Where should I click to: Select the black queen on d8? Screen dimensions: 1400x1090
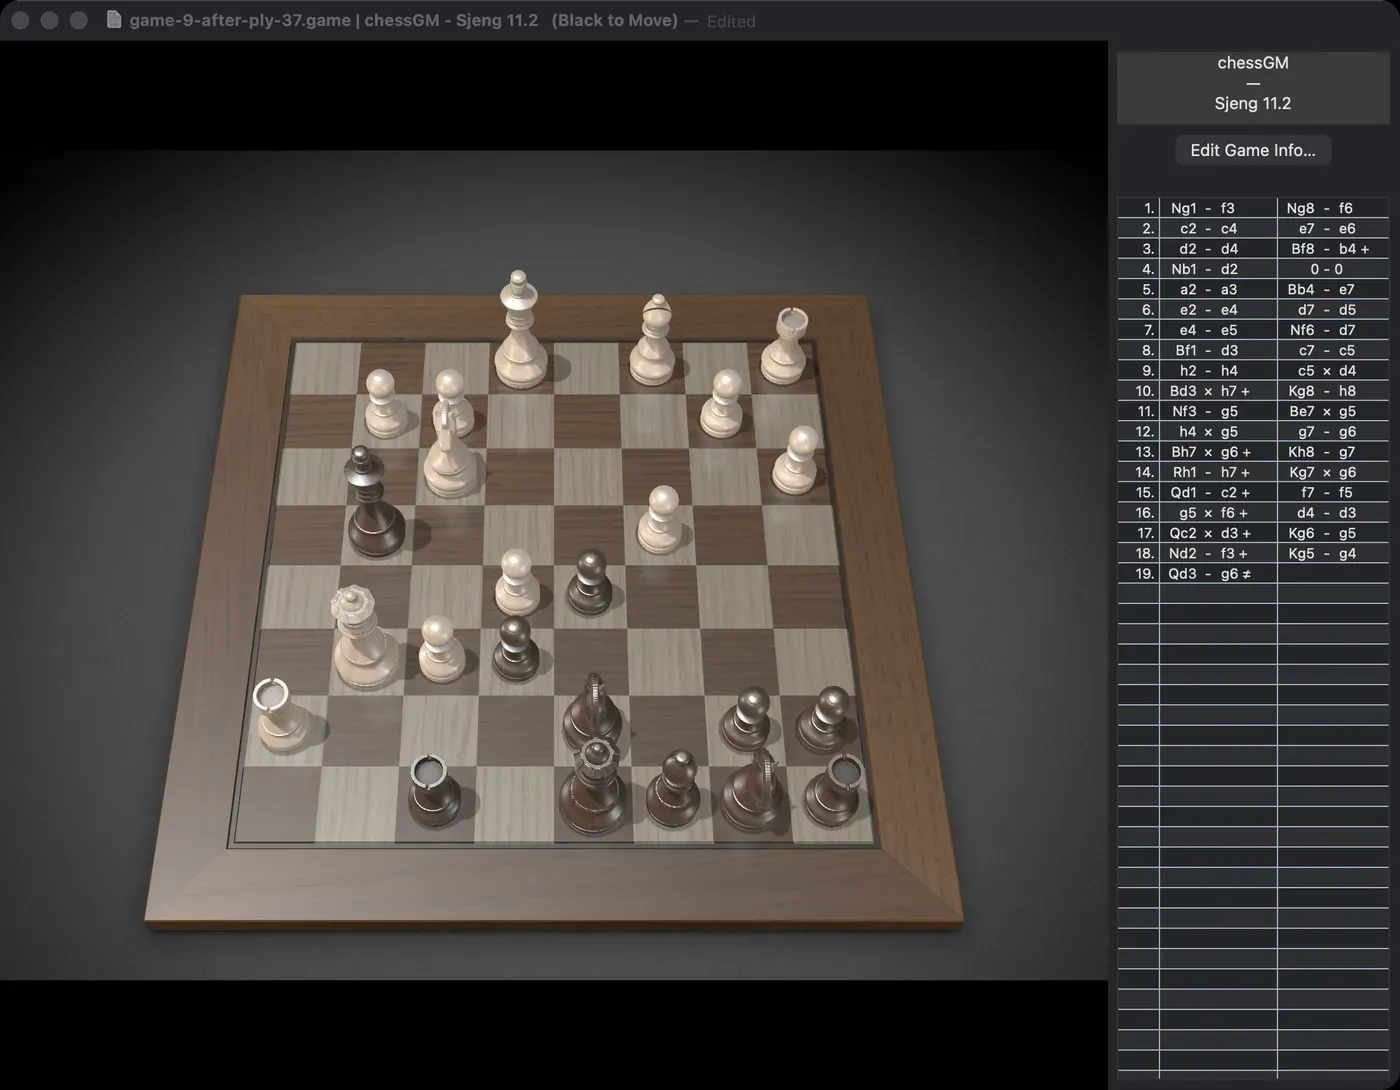pyautogui.click(x=594, y=786)
